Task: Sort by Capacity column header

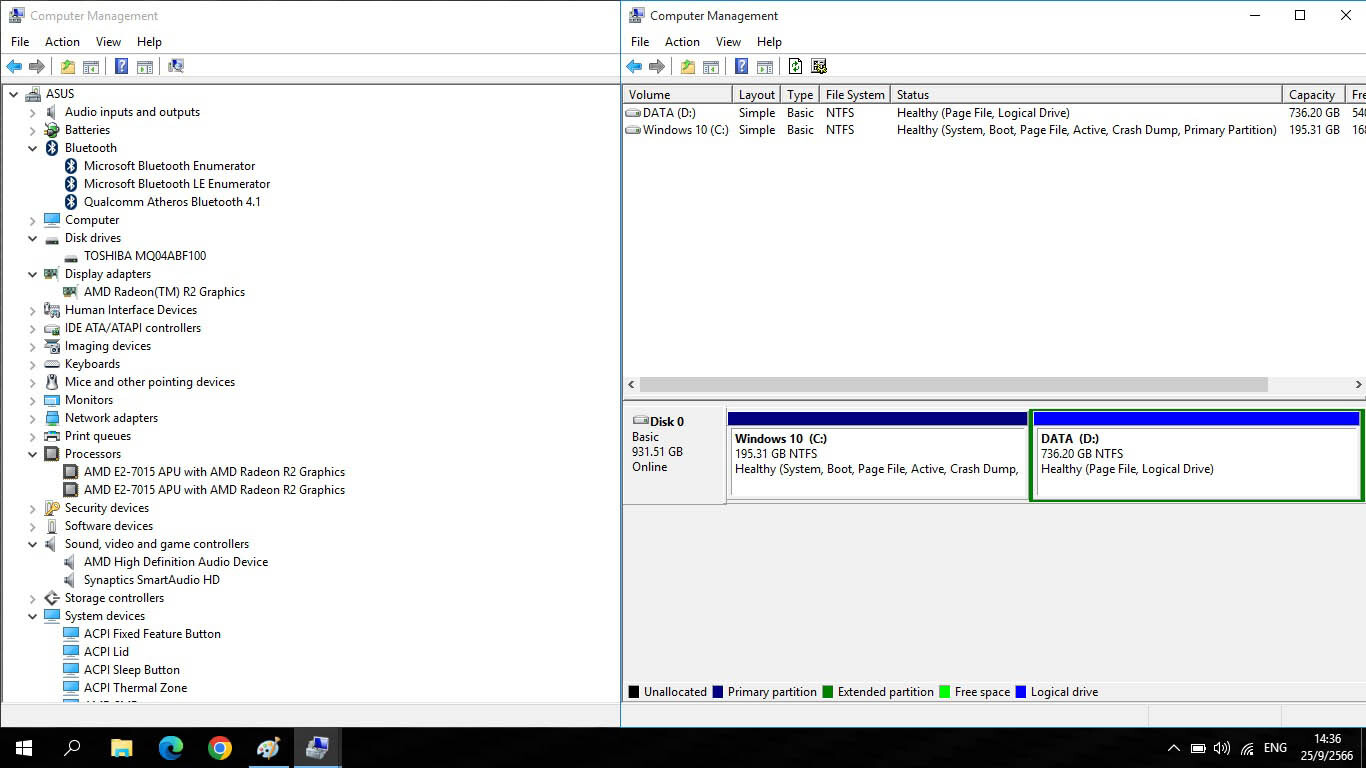Action: point(1314,95)
